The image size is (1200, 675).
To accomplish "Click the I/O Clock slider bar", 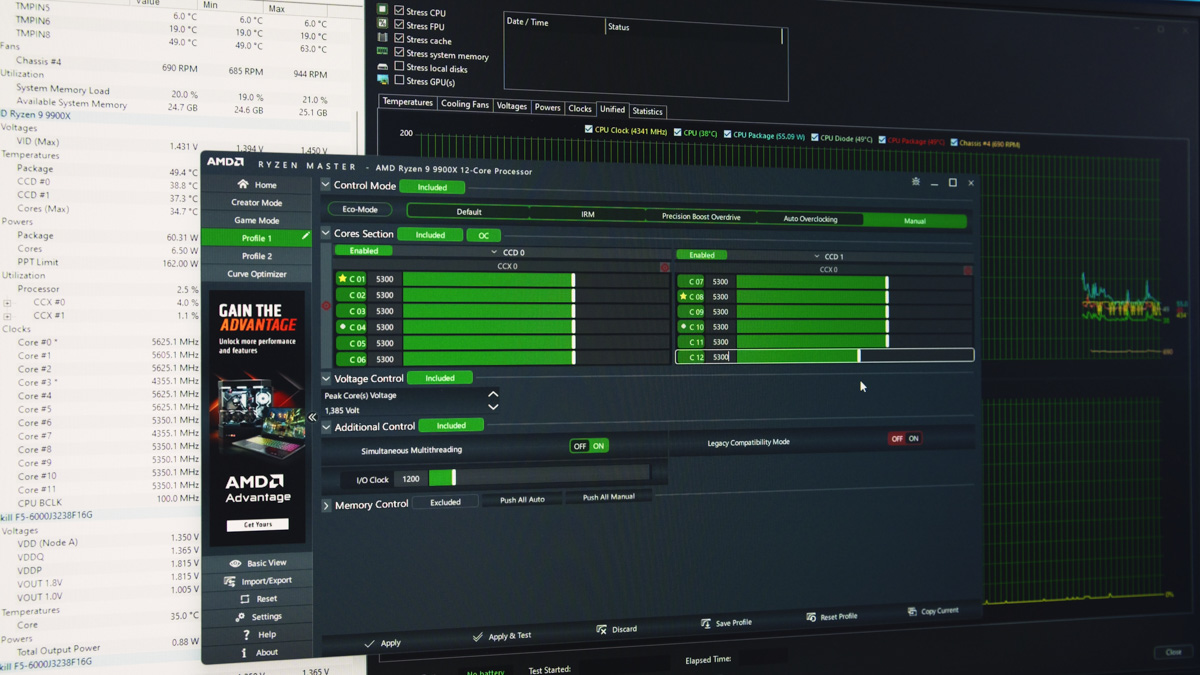I will (539, 475).
